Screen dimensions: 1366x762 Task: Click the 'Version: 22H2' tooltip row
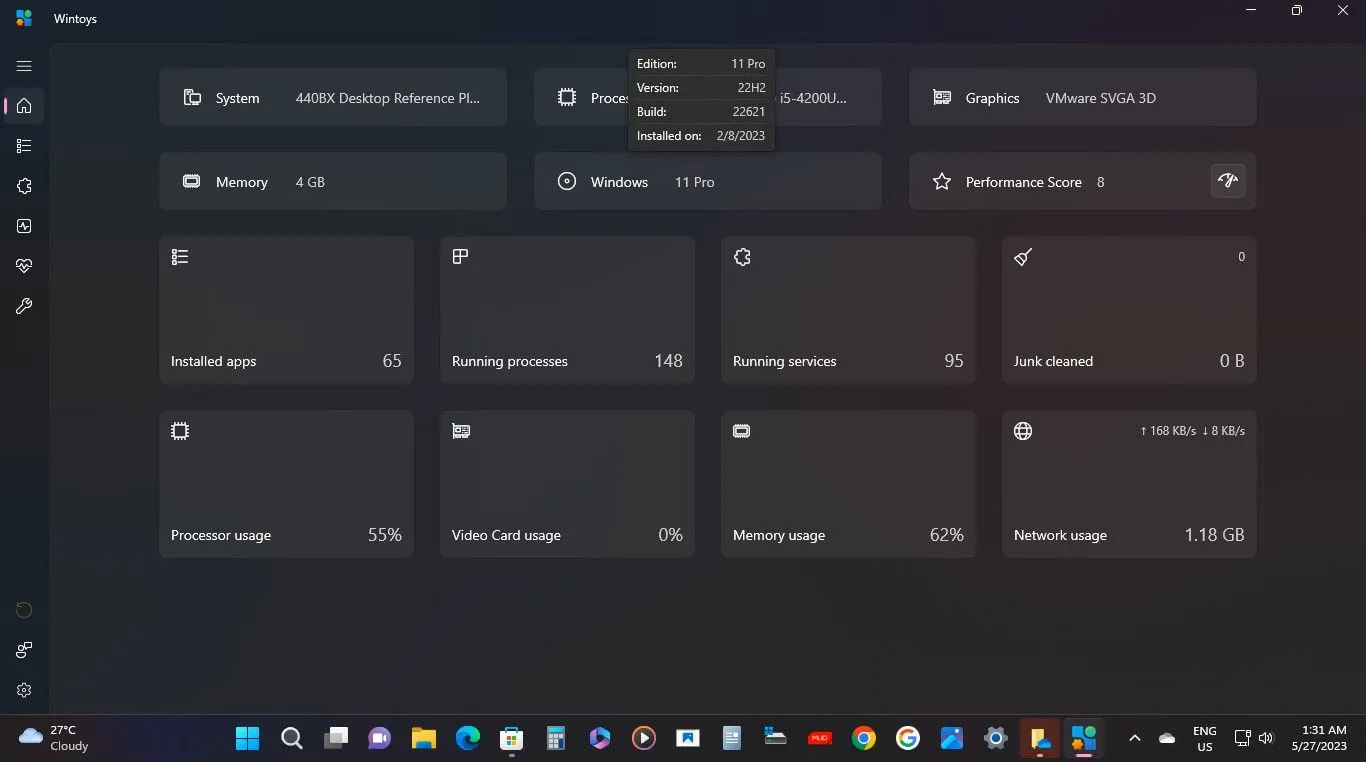(701, 88)
